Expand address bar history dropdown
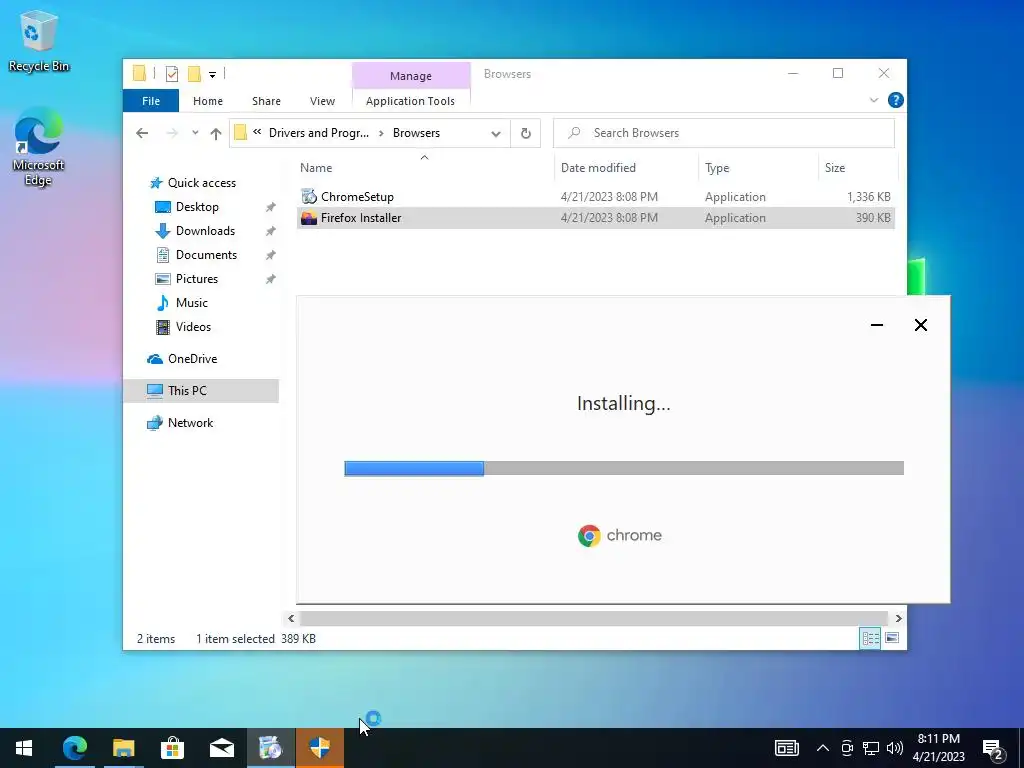 [496, 133]
